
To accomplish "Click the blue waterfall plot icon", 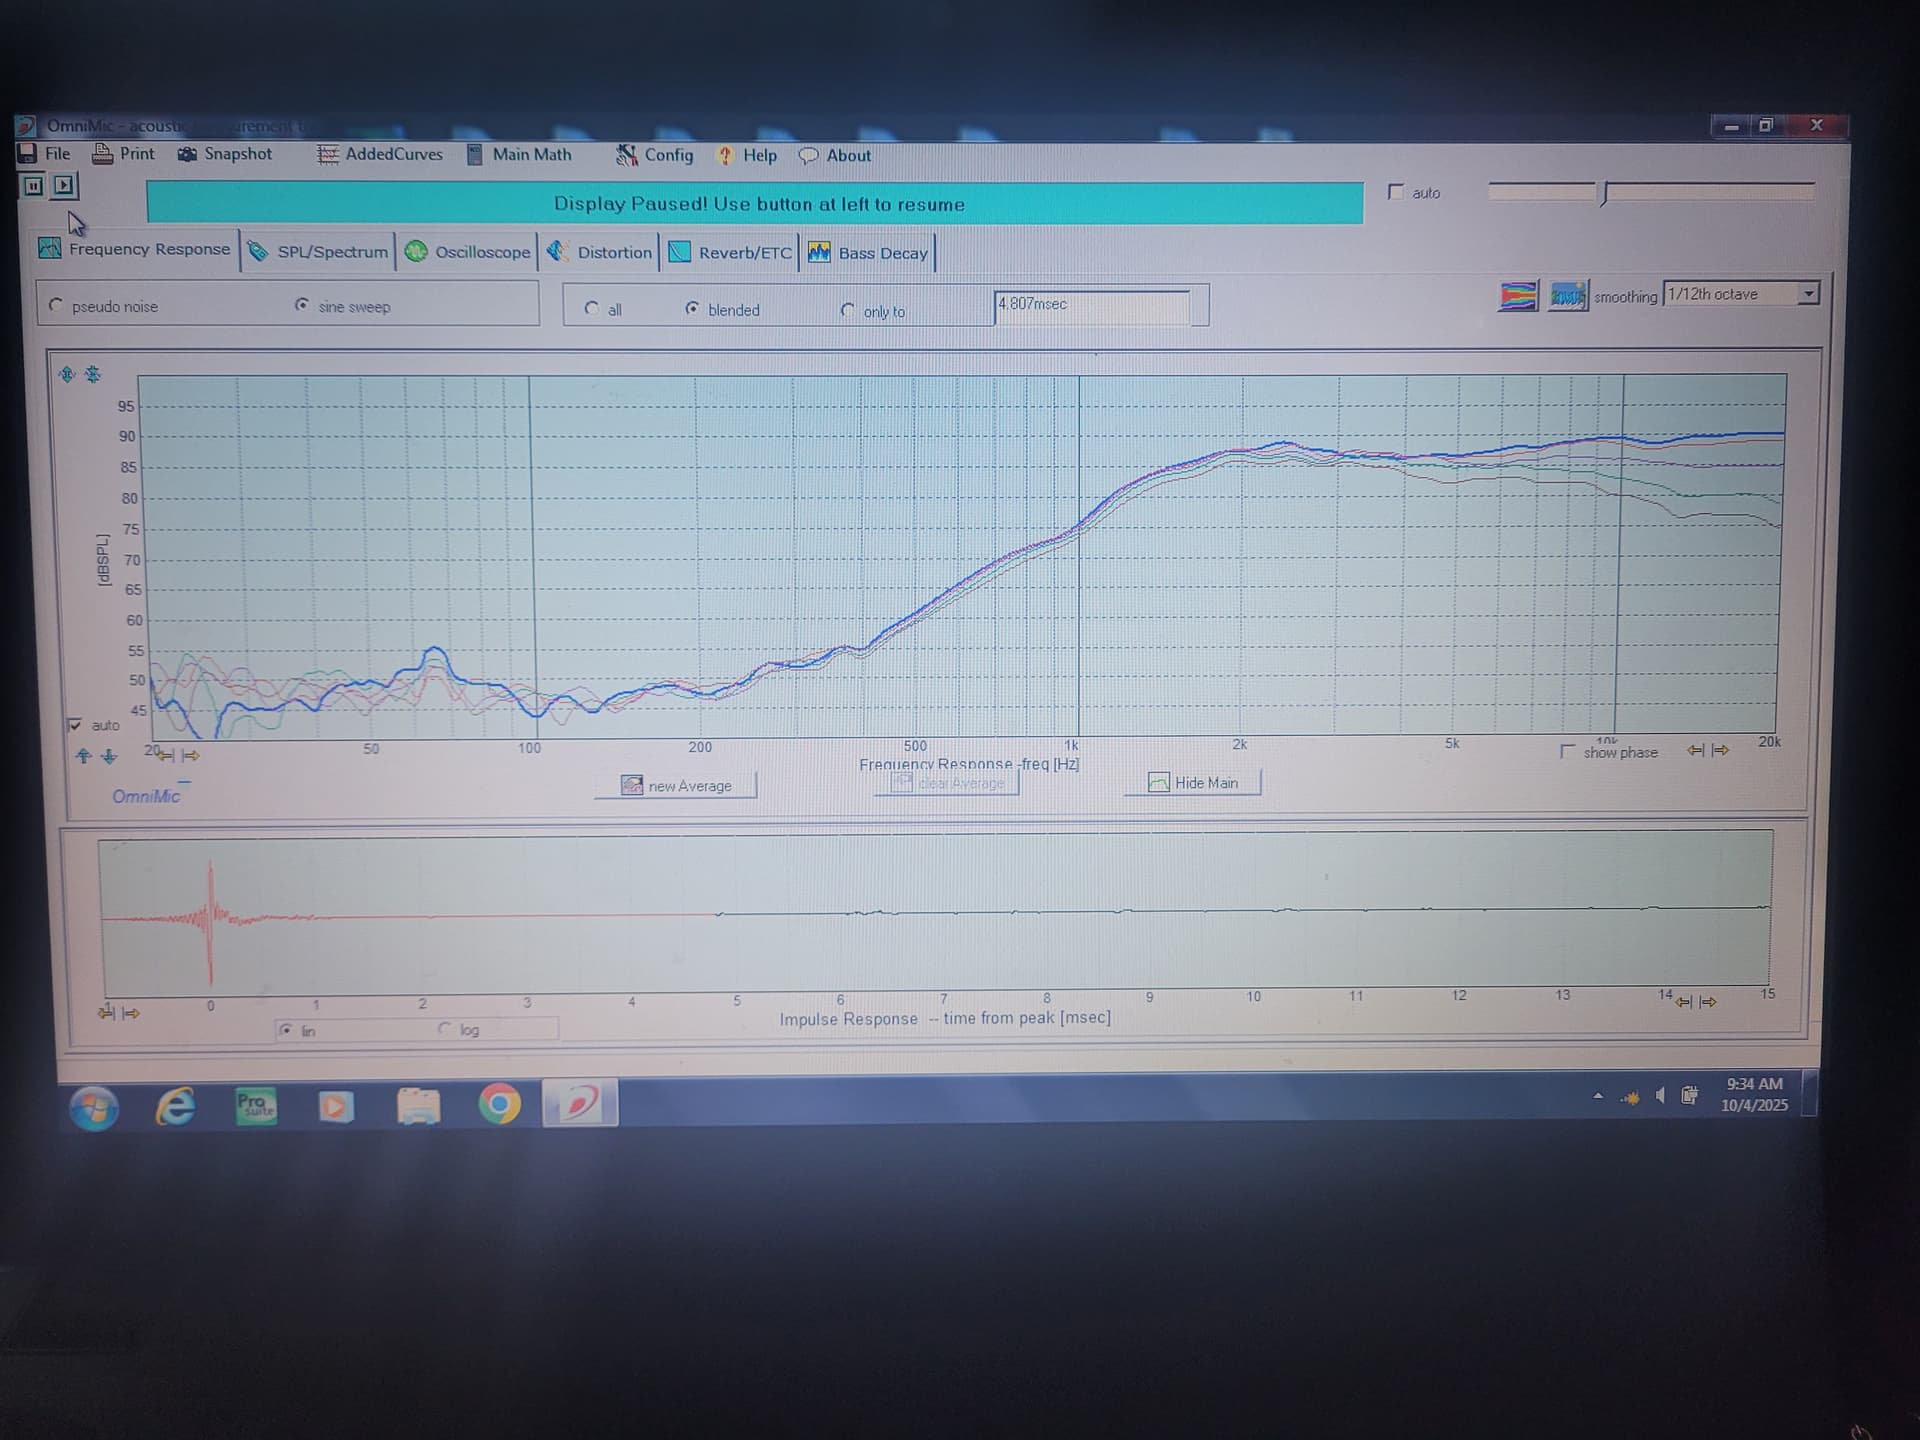I will tap(1567, 296).
